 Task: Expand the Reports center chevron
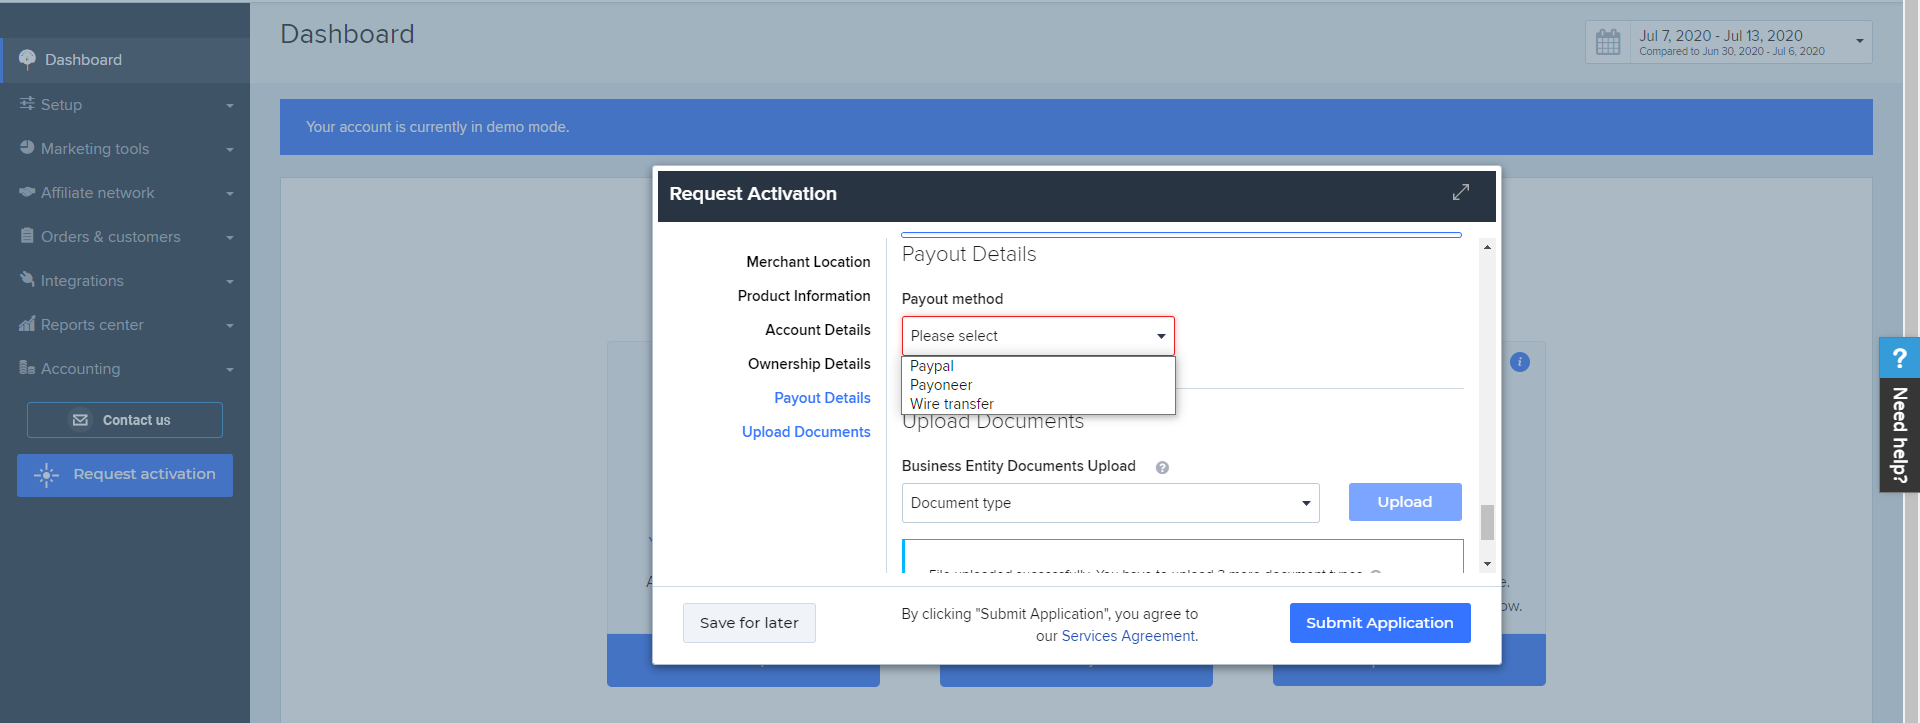click(230, 325)
